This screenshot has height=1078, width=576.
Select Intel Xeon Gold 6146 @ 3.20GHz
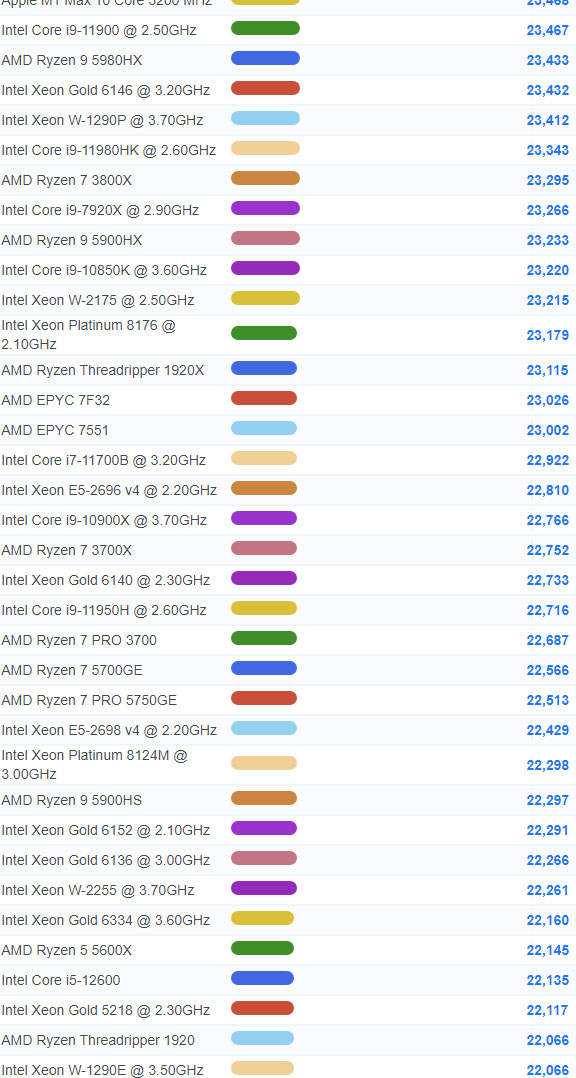pos(106,90)
